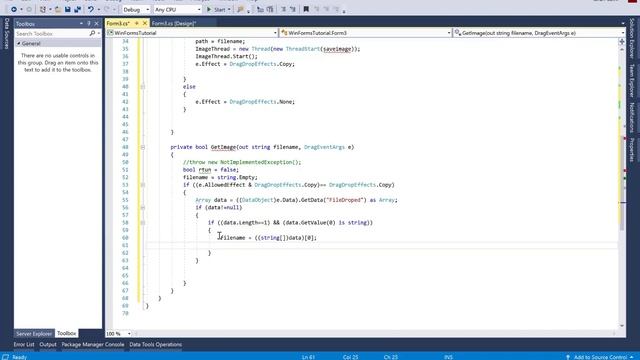Collapse the data.Length if block on line 58
This screenshot has height=360, width=640.
coord(142,223)
